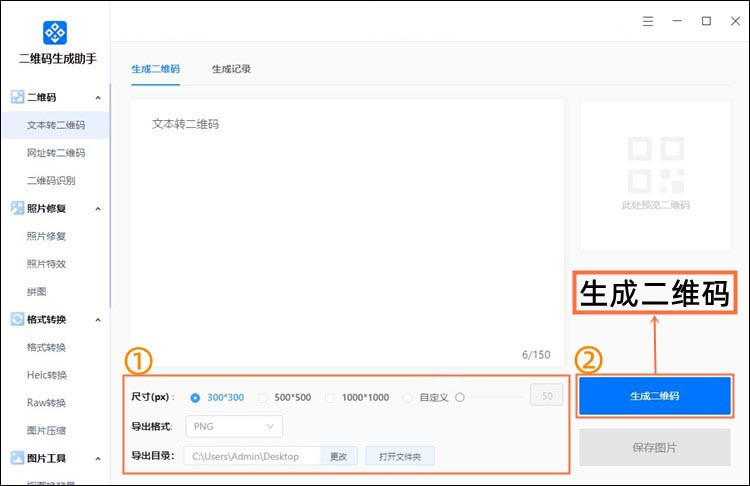
Task: Click the 二维码生成助手 app title
Action: coord(57,58)
